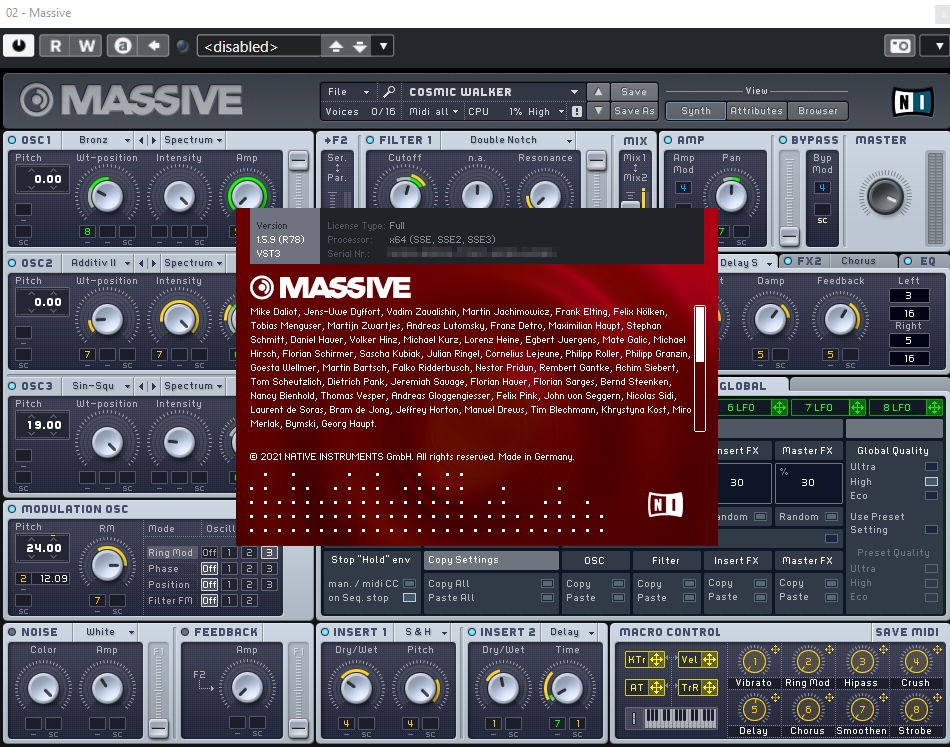
Task: Click the About credits scrollbar
Action: 700,368
